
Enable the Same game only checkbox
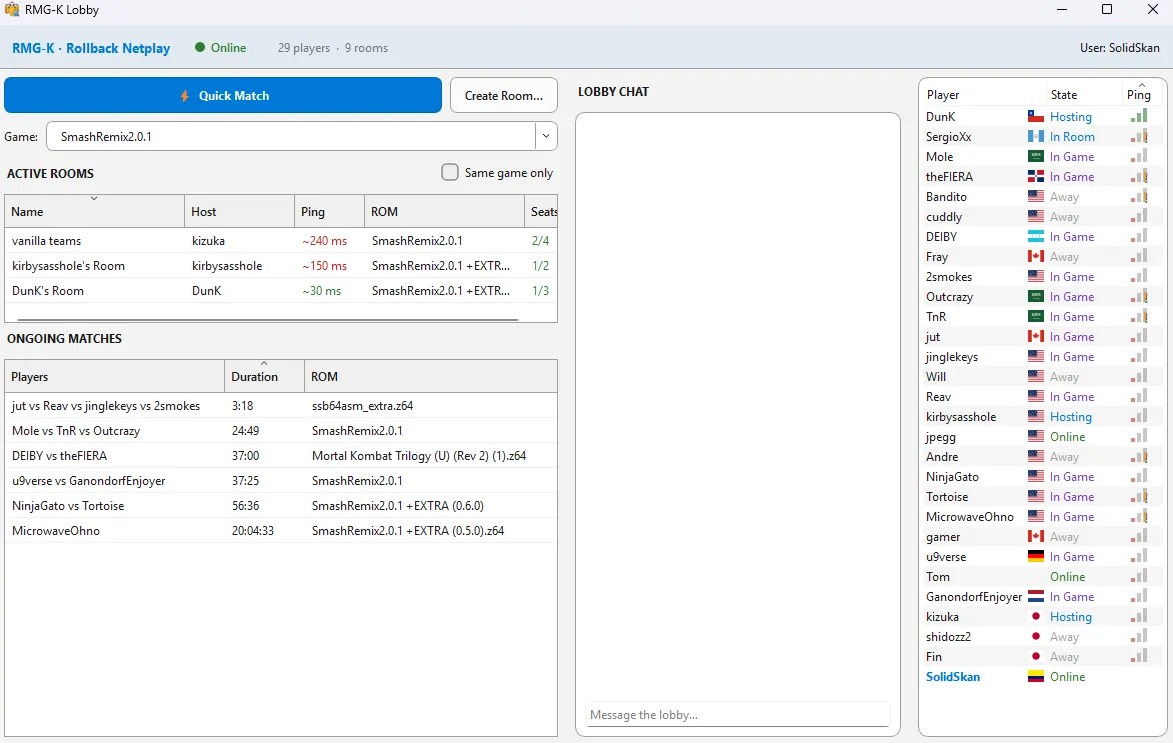click(x=450, y=173)
